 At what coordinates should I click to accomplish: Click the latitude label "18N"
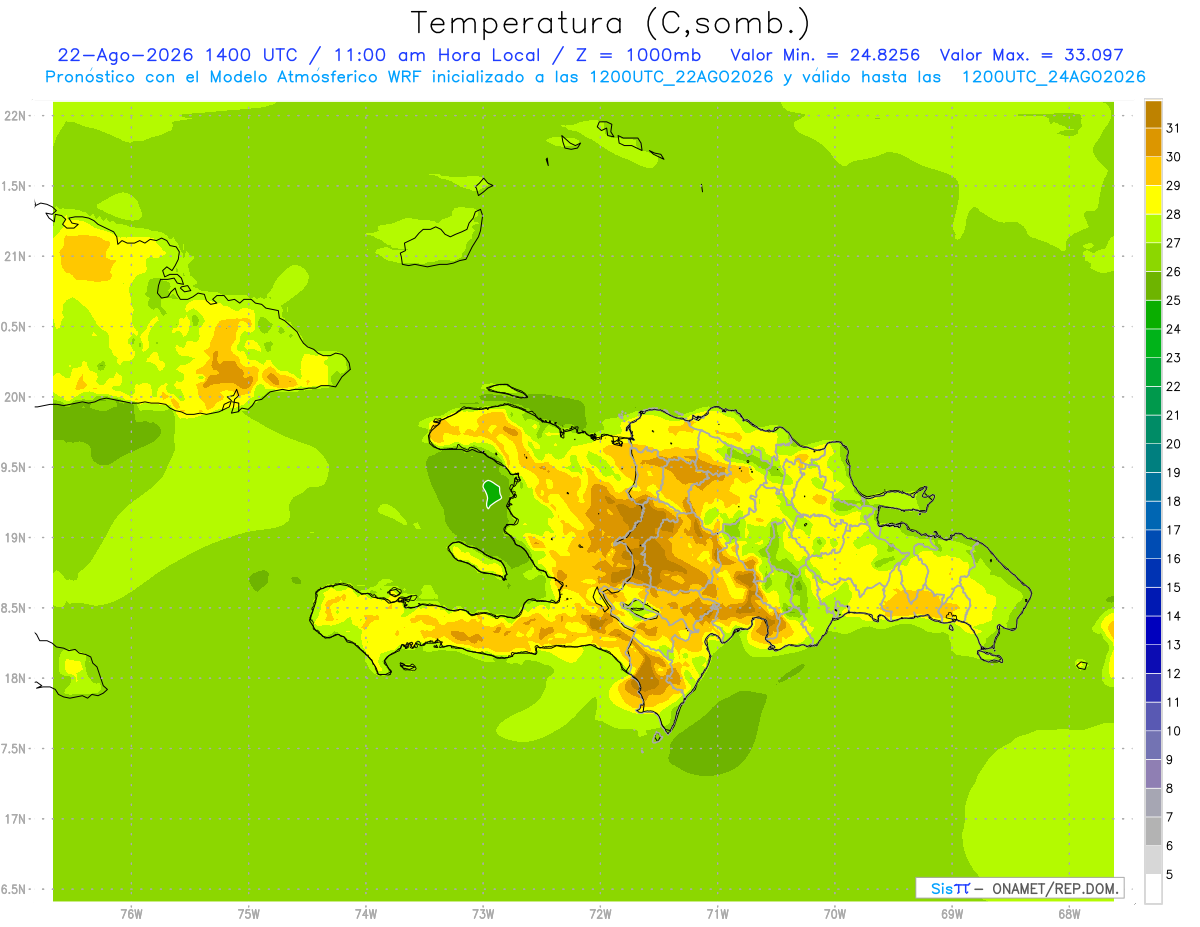pyautogui.click(x=14, y=678)
